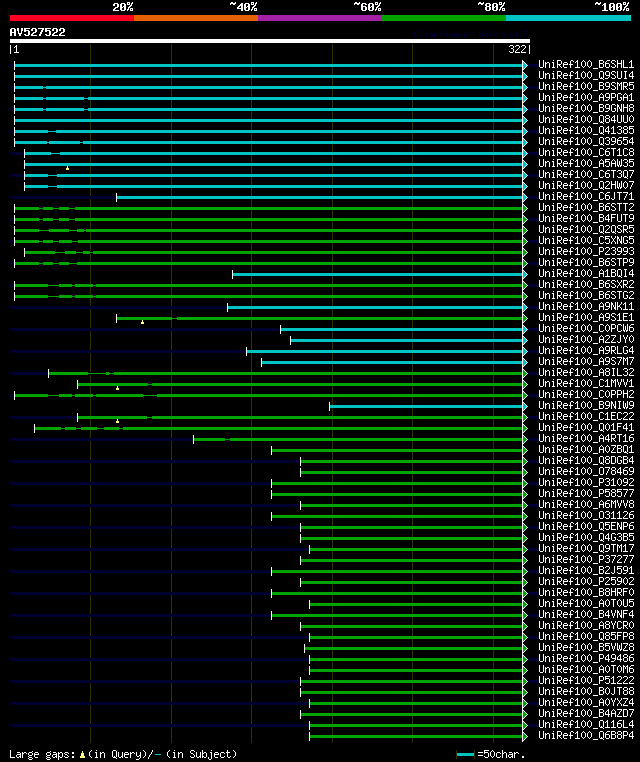Select label UniRef100_C6T3Q7

tap(586, 174)
